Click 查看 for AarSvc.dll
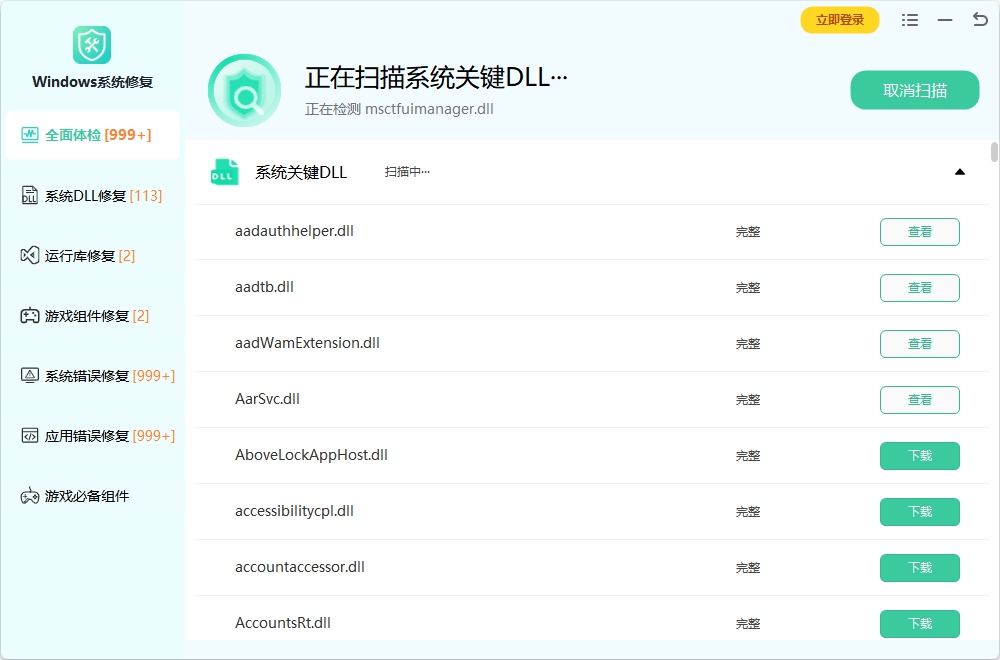This screenshot has width=1000, height=660. tap(919, 400)
